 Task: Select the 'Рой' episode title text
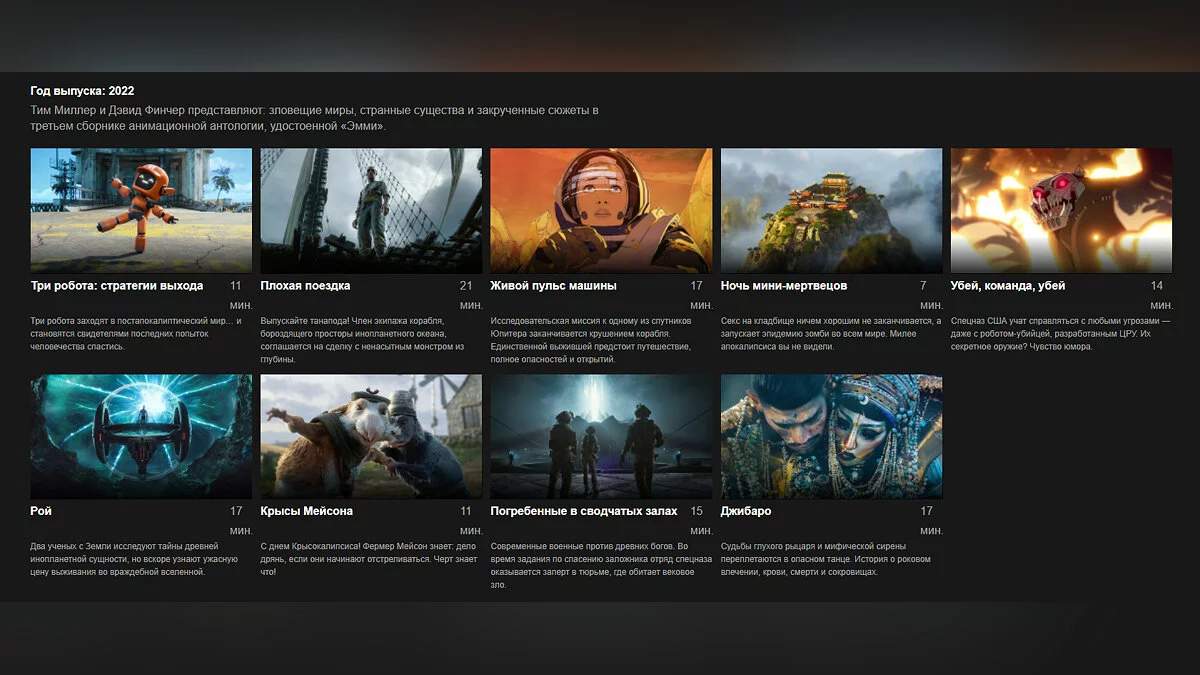[41, 511]
